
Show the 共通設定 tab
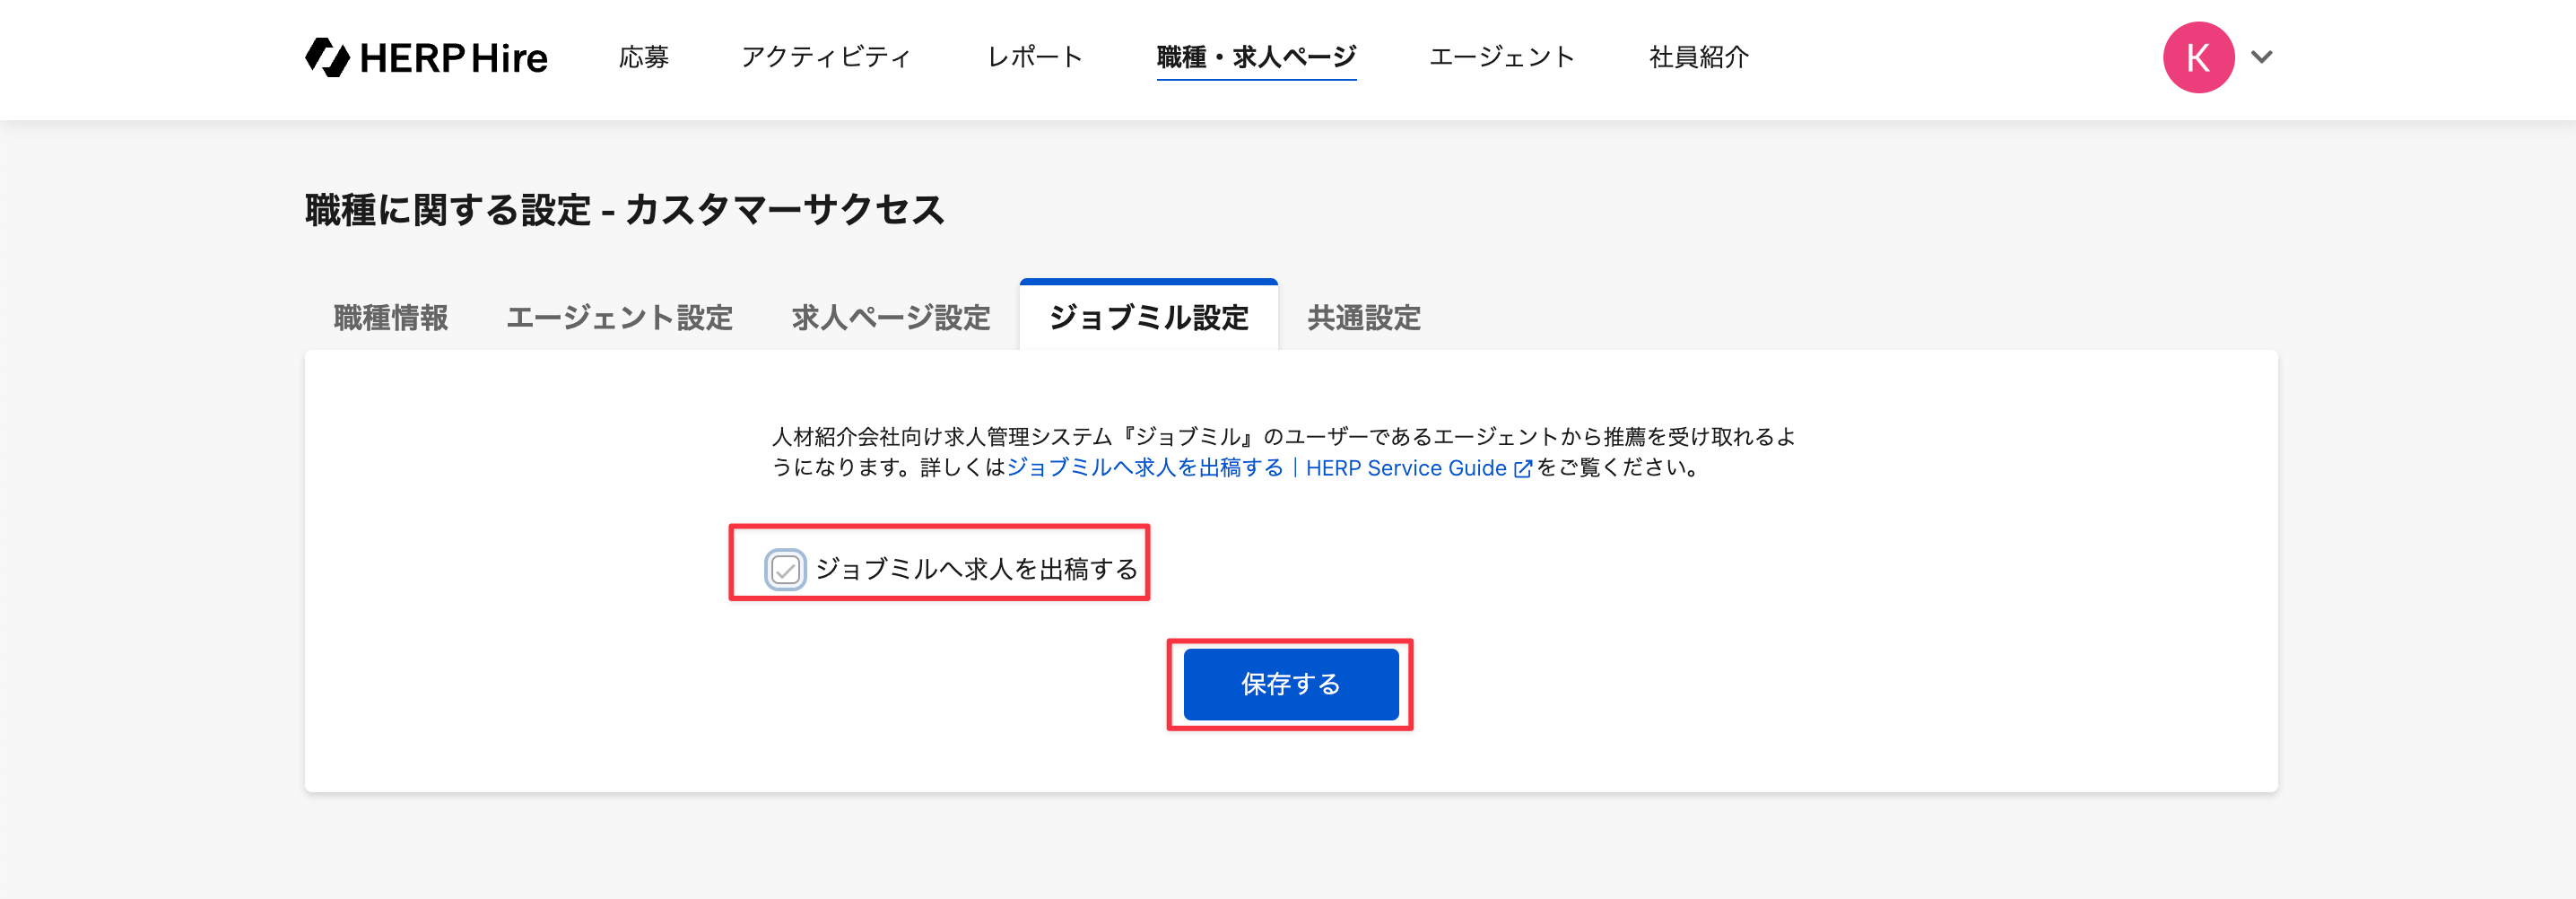click(x=1363, y=318)
